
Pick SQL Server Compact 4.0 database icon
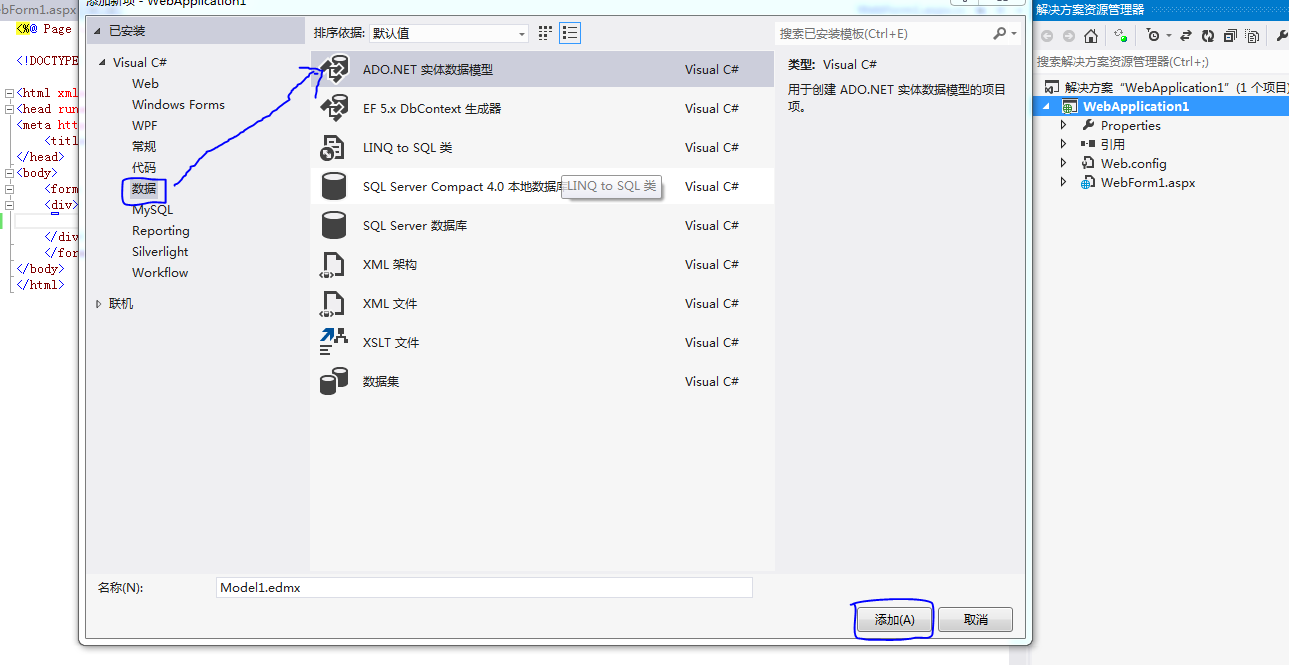point(333,187)
